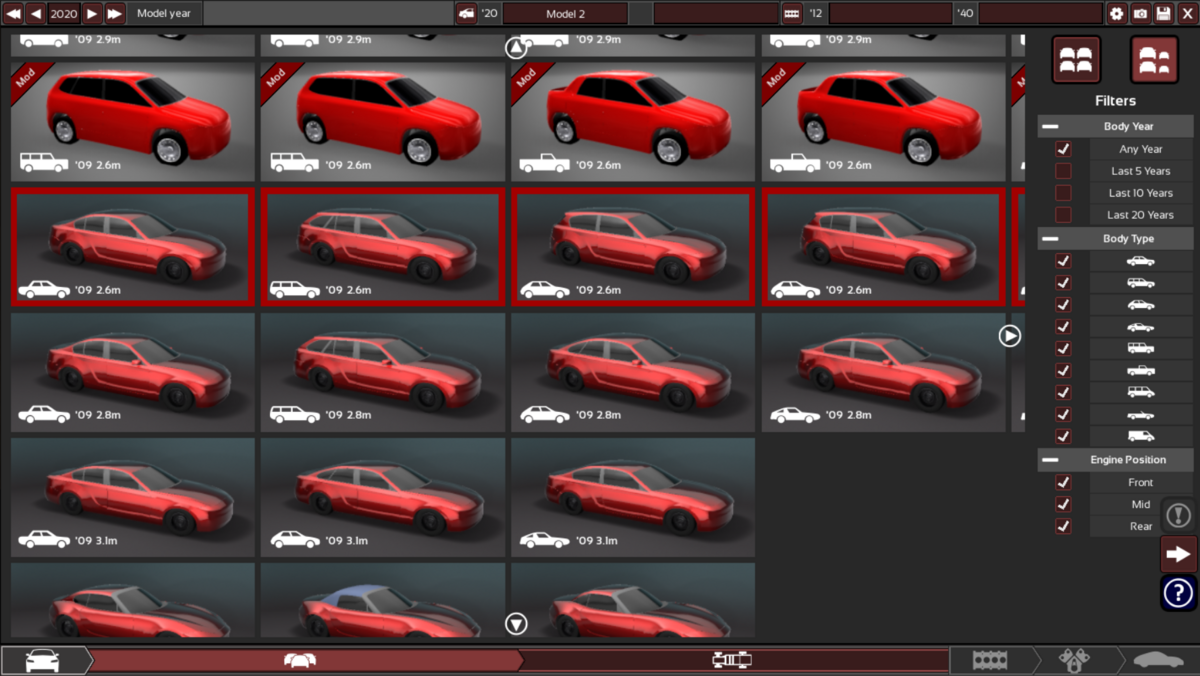Save using the disk icon
Viewport: 1200px width, 676px height.
click(1162, 13)
